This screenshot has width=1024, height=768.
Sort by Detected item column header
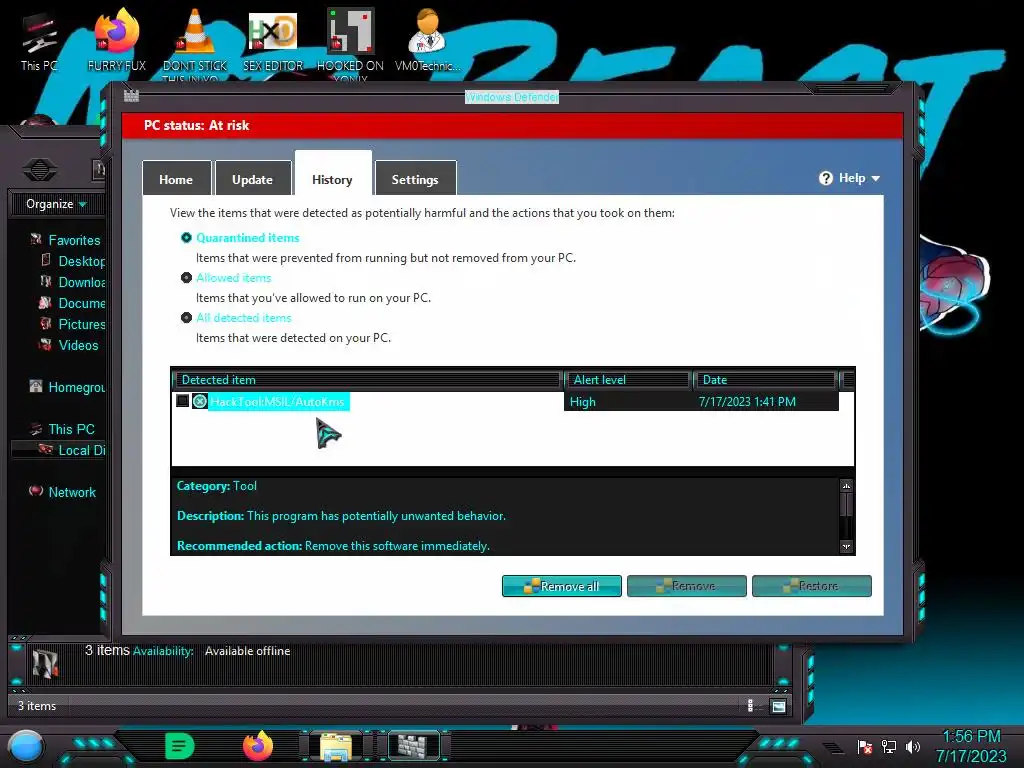coord(368,379)
